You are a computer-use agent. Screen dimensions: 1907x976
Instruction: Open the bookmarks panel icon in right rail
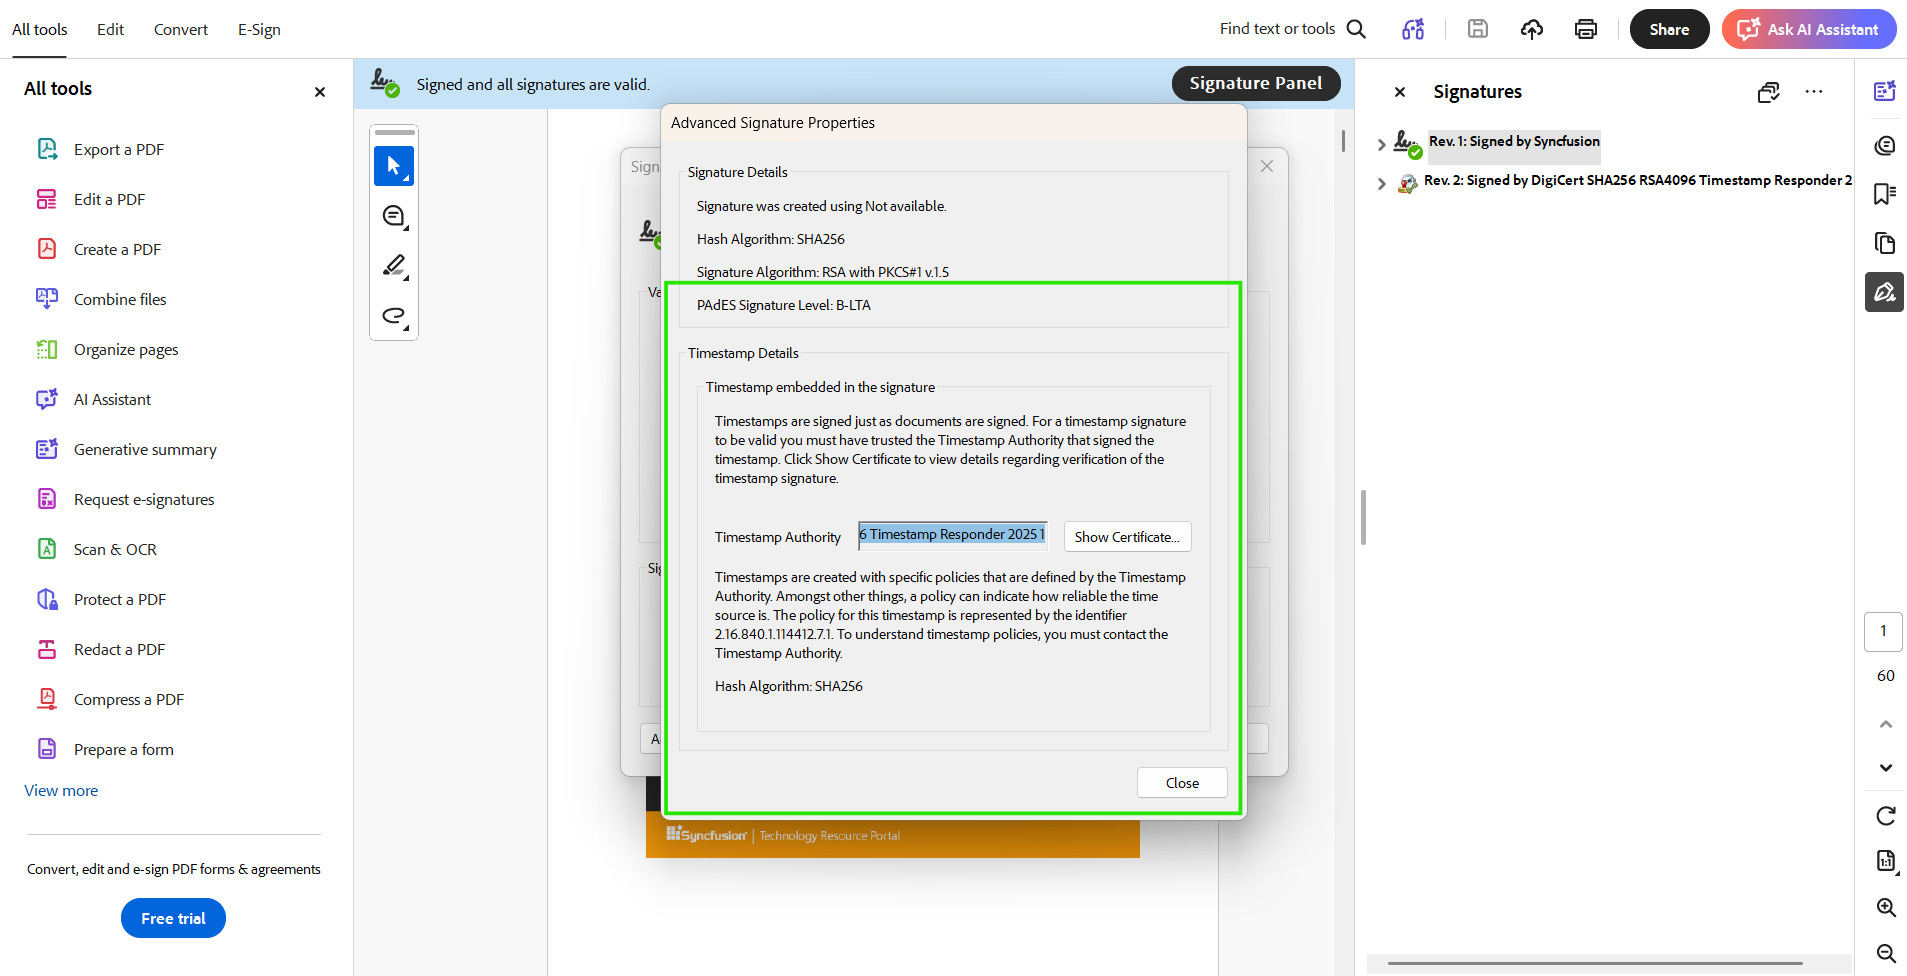[x=1885, y=194]
